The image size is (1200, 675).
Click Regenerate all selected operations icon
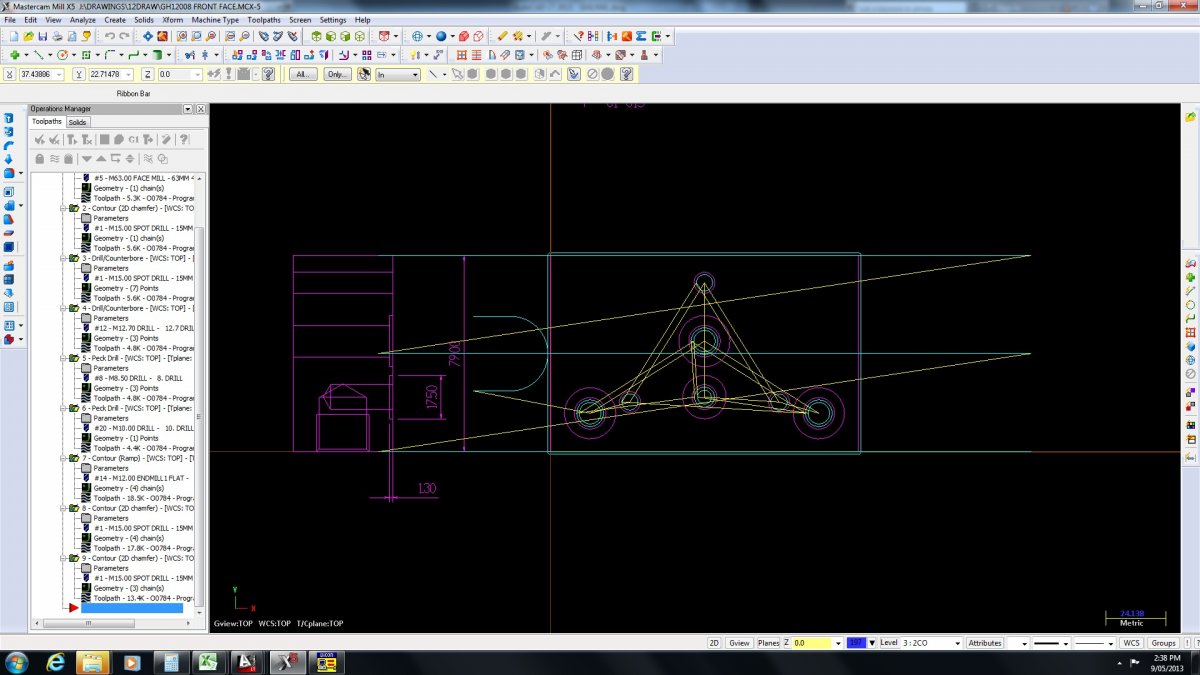(x=71, y=140)
